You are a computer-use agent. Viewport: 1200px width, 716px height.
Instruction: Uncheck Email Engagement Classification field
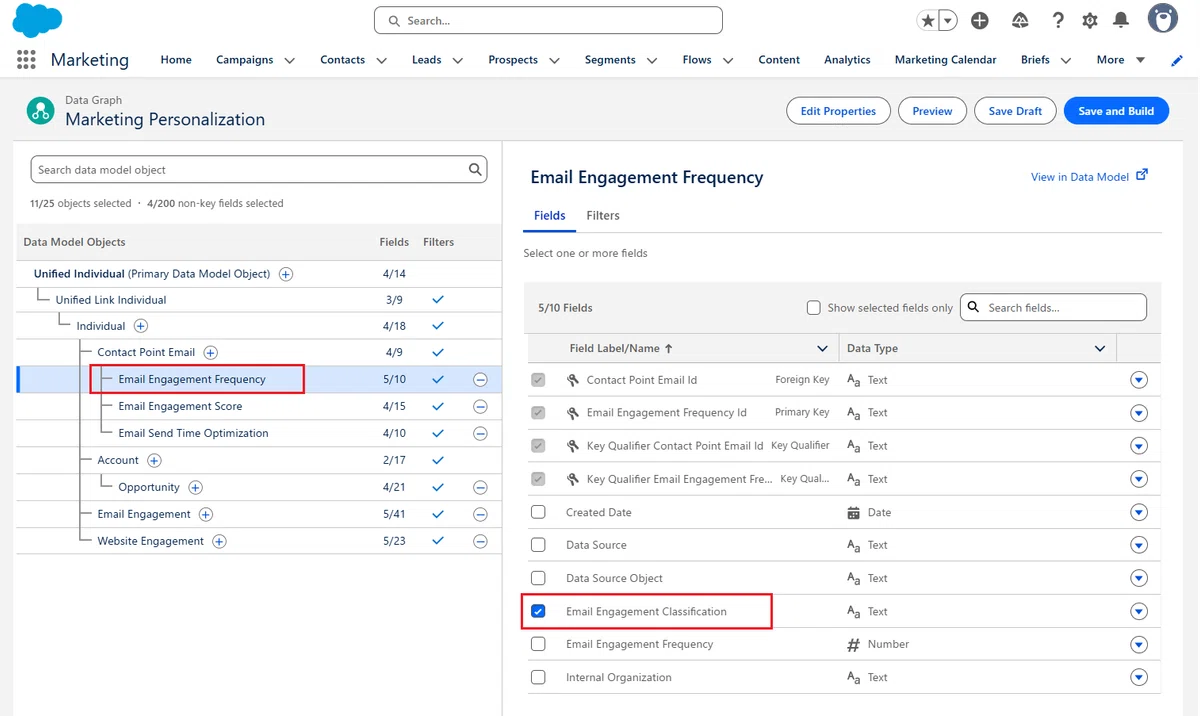[538, 611]
